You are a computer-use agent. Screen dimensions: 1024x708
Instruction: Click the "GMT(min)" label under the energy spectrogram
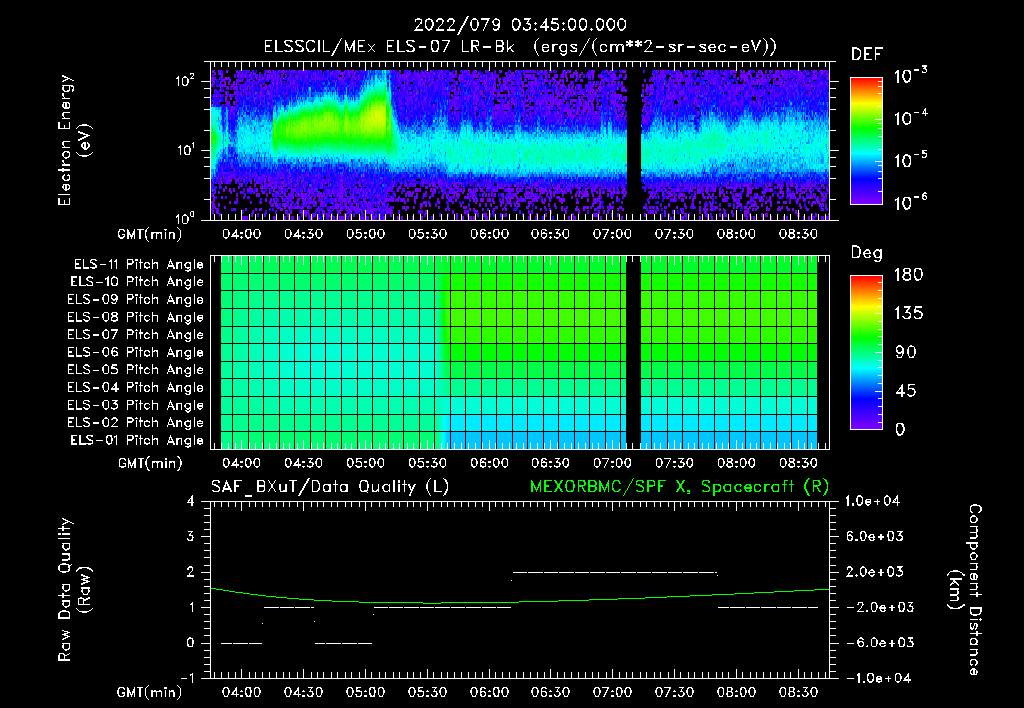tap(150, 234)
